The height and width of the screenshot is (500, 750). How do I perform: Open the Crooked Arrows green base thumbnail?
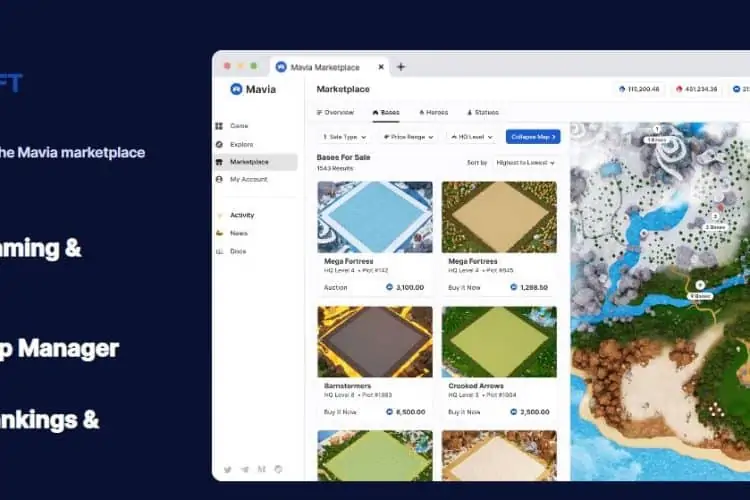(x=499, y=342)
